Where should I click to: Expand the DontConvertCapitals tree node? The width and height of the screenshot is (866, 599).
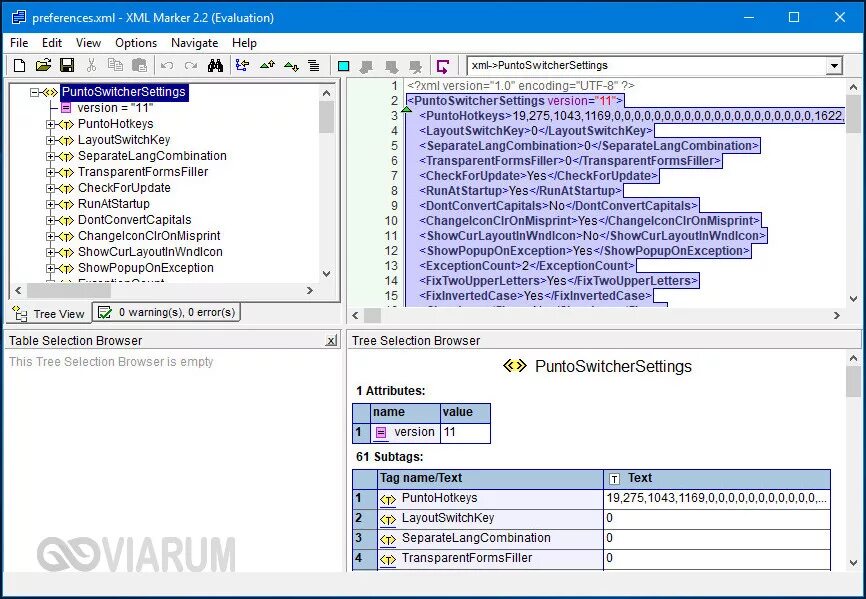pyautogui.click(x=51, y=221)
